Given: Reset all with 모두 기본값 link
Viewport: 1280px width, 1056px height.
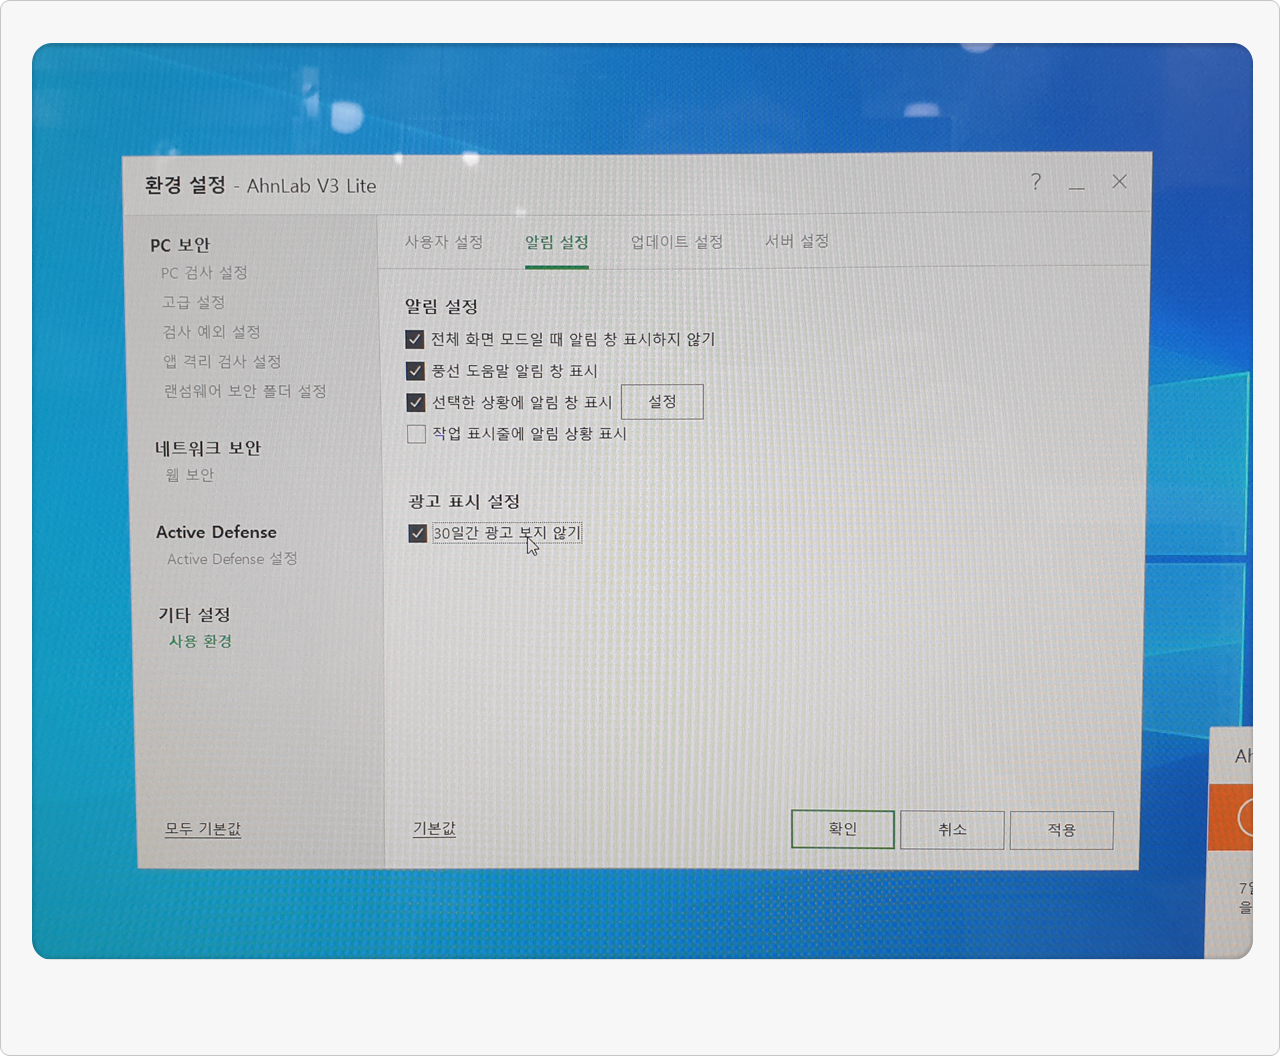Looking at the screenshot, I should 203,829.
